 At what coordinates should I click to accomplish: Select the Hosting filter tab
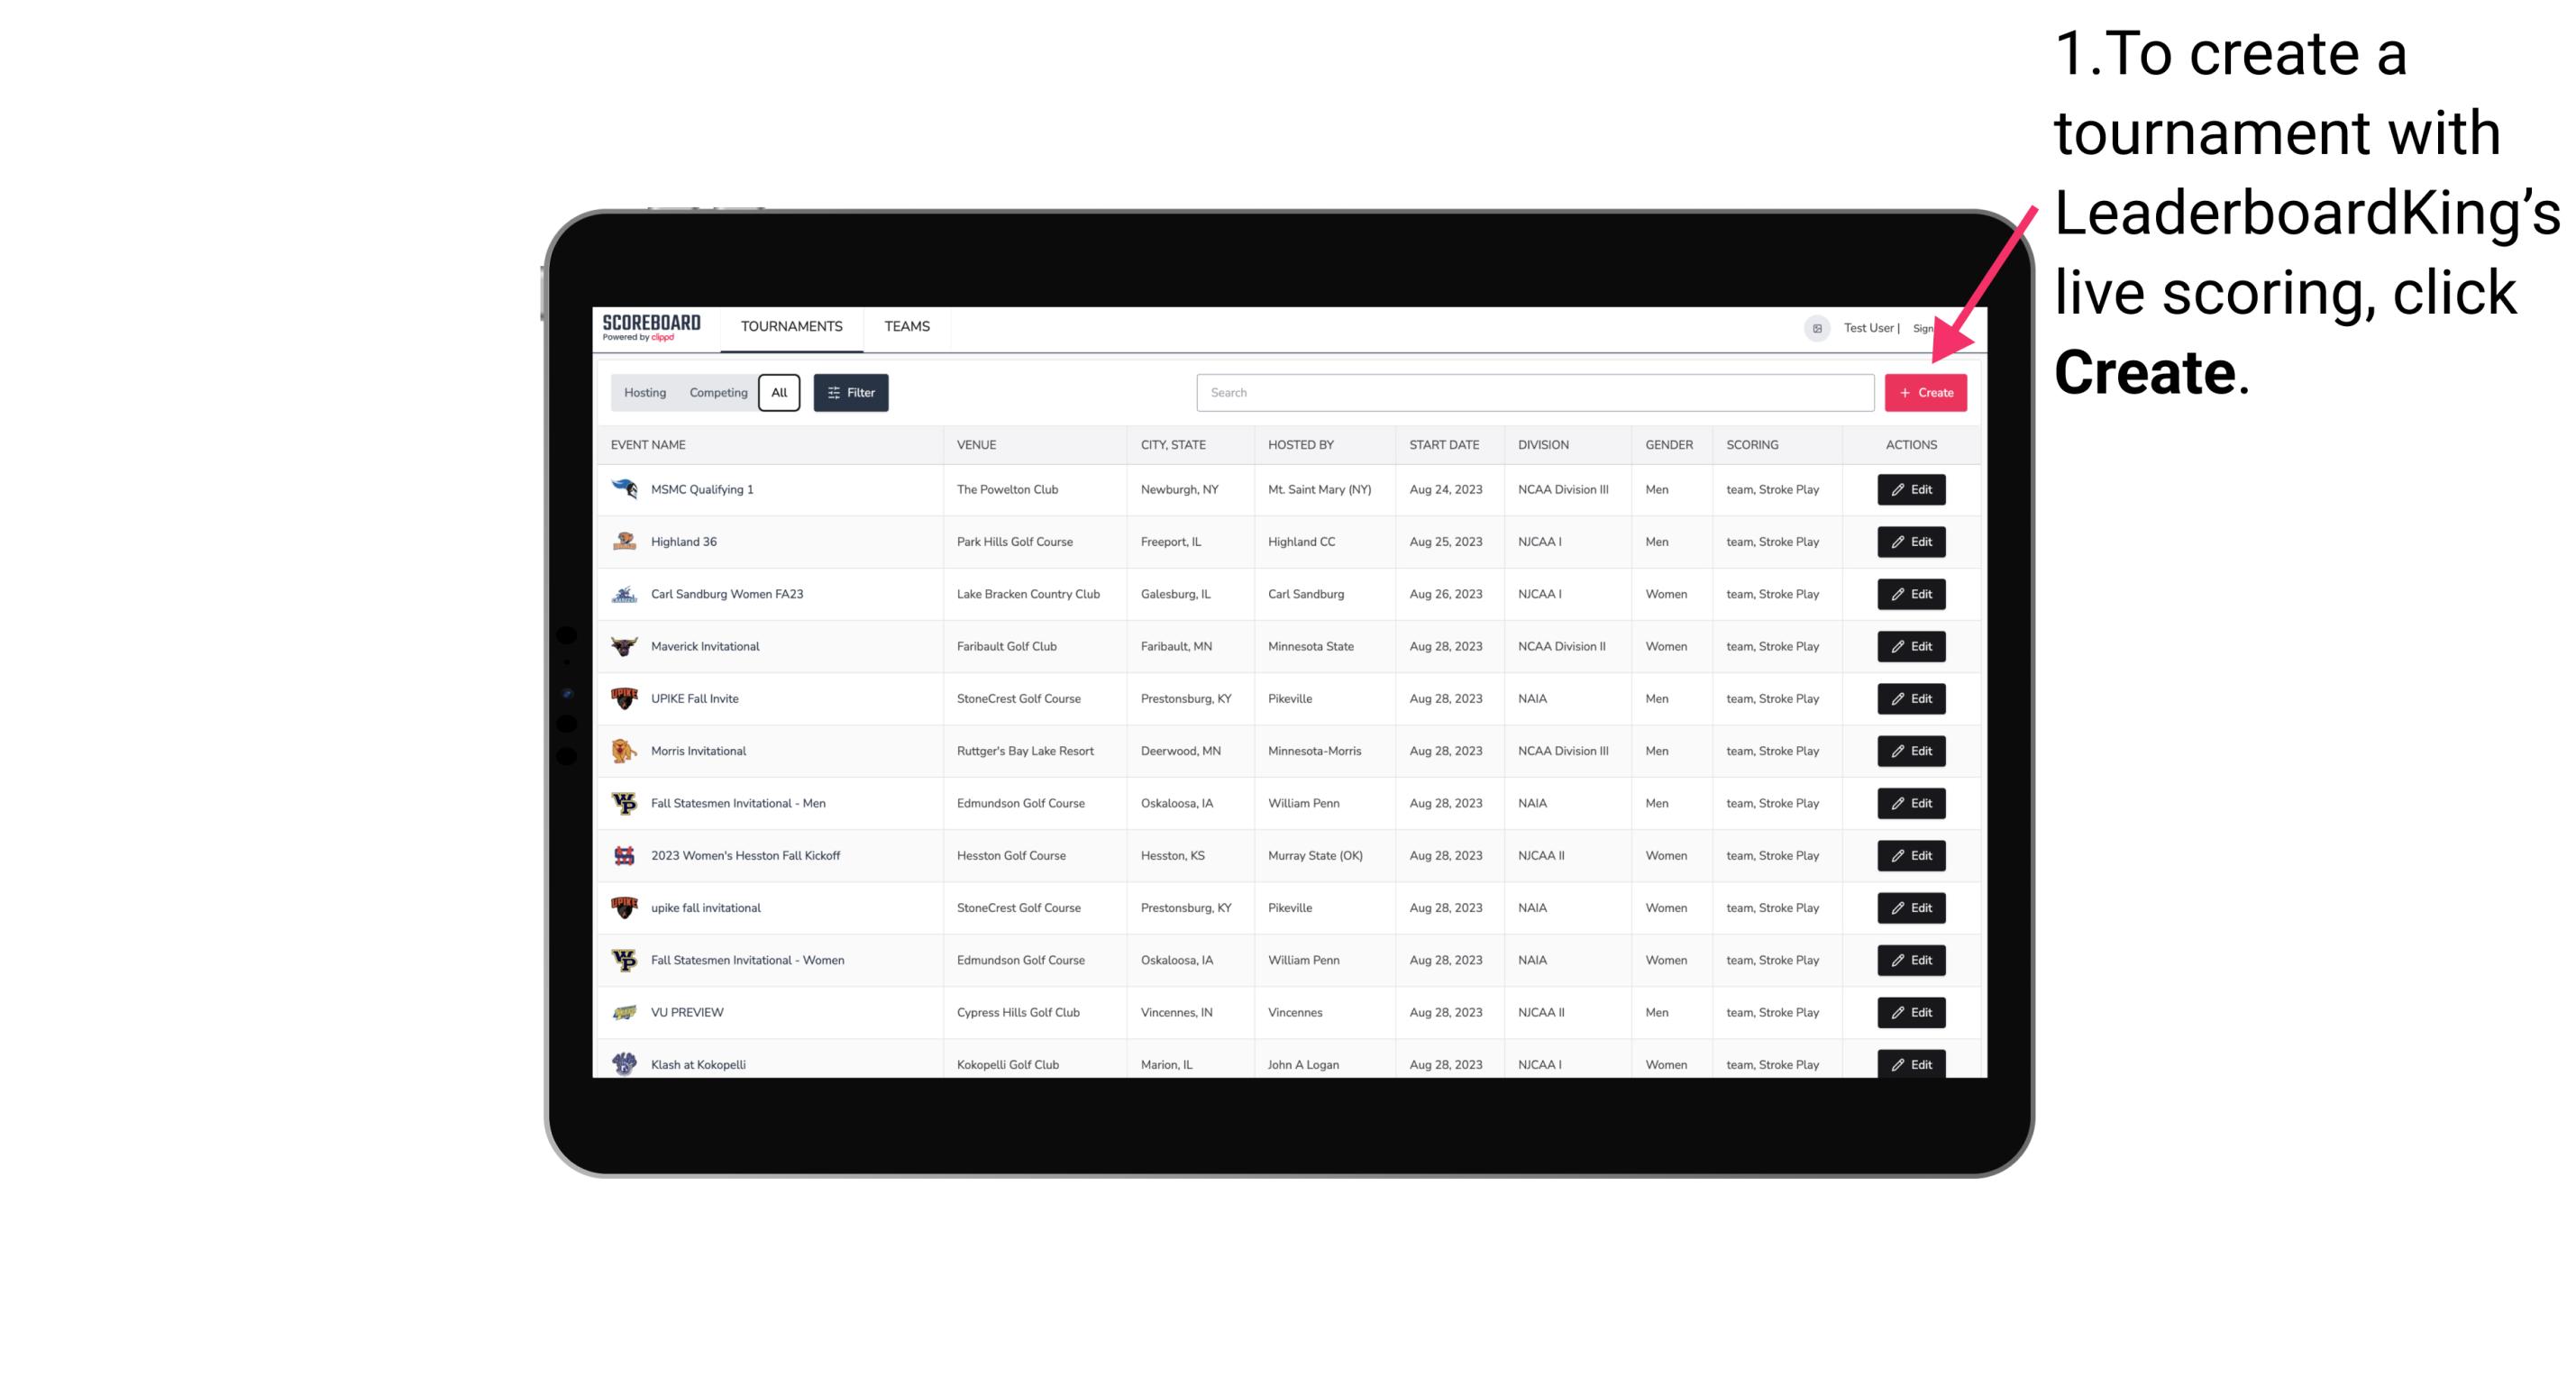click(x=644, y=393)
